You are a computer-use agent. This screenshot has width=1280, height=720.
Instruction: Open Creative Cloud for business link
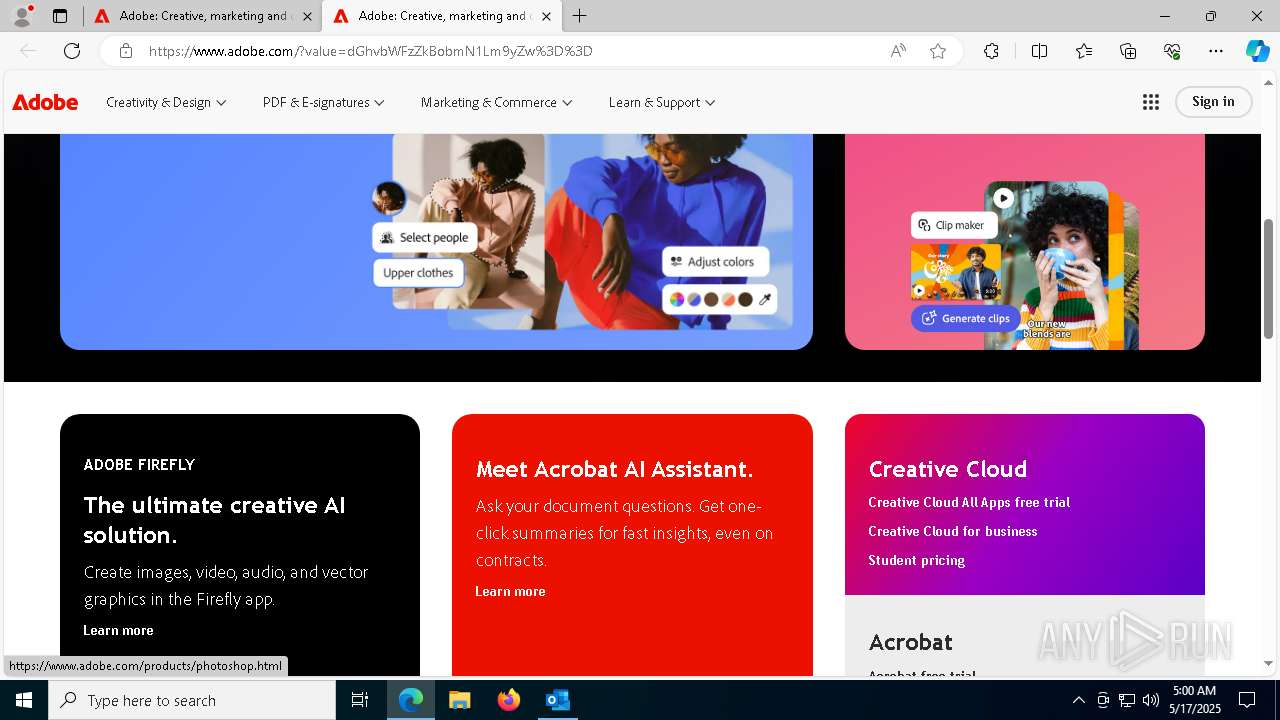click(953, 531)
